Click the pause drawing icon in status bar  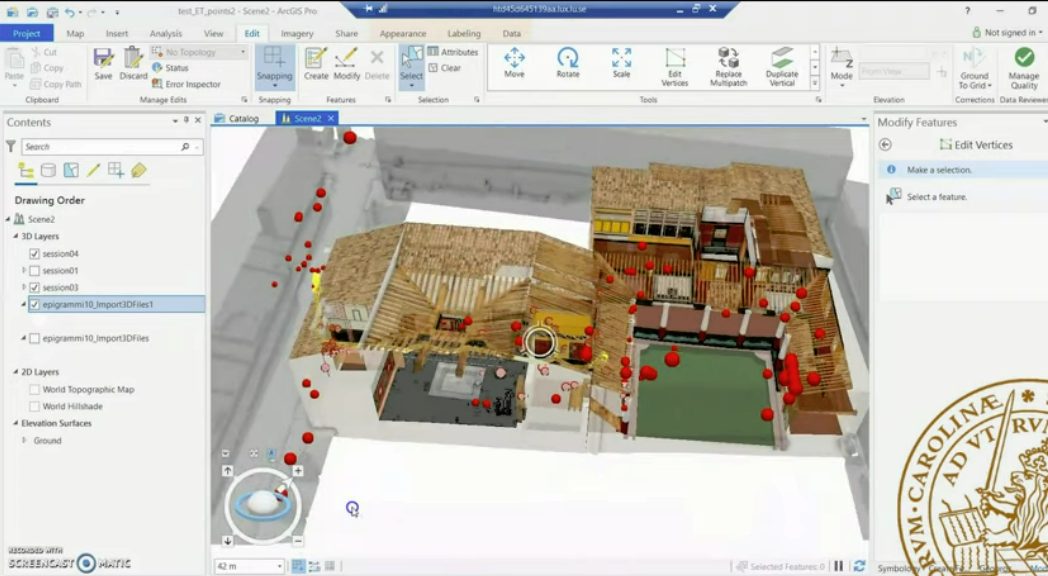point(838,566)
